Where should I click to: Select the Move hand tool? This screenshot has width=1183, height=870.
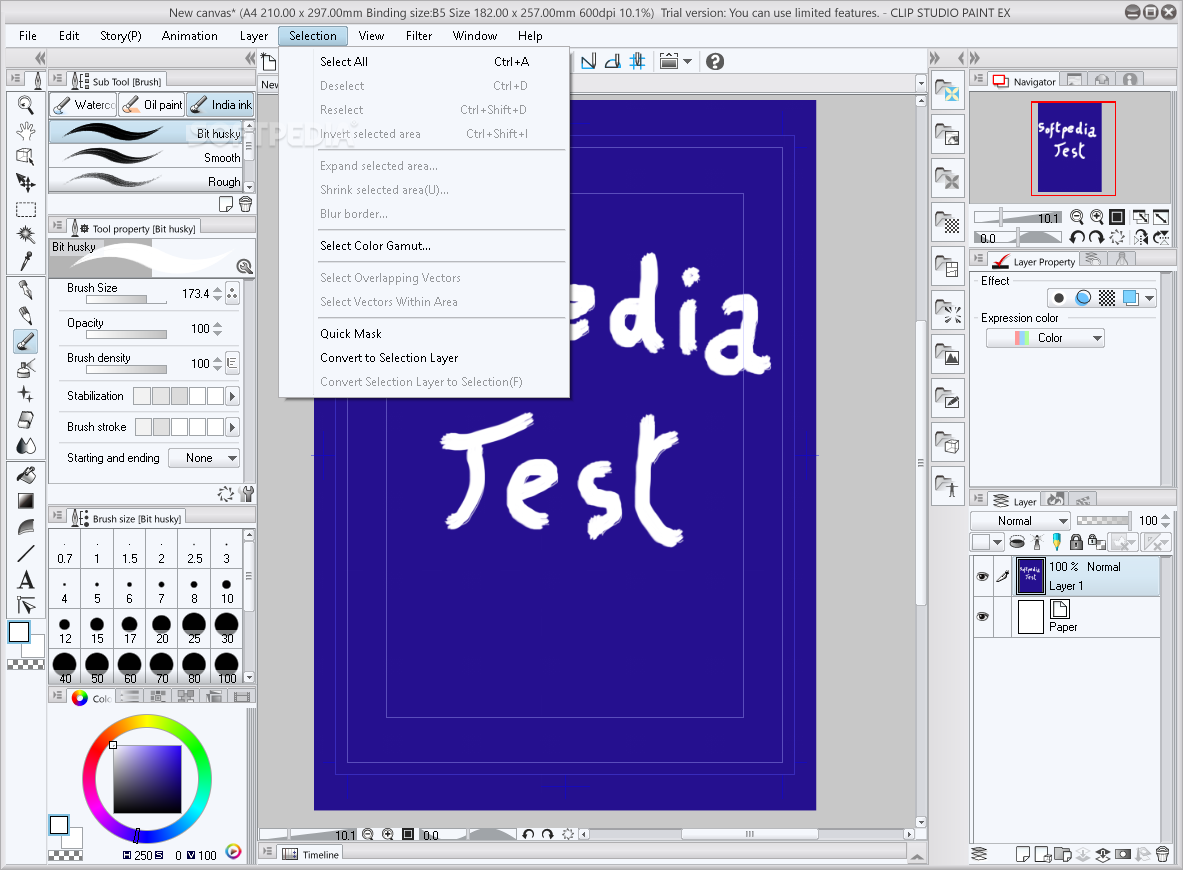coord(26,131)
